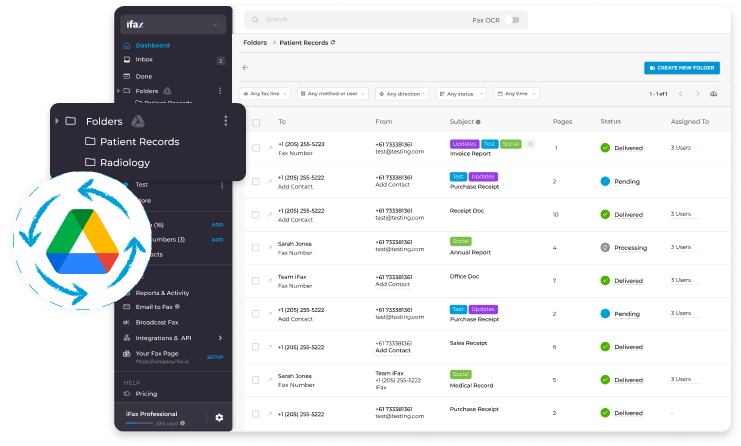Viewport: 741px width, 446px height.
Task: Open three-dot menu beside Test item
Action: tap(222, 185)
